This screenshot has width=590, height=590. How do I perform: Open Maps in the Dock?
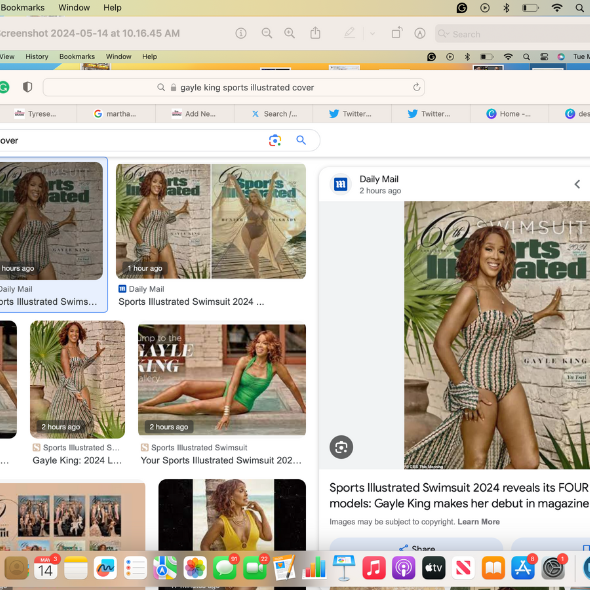(x=165, y=568)
